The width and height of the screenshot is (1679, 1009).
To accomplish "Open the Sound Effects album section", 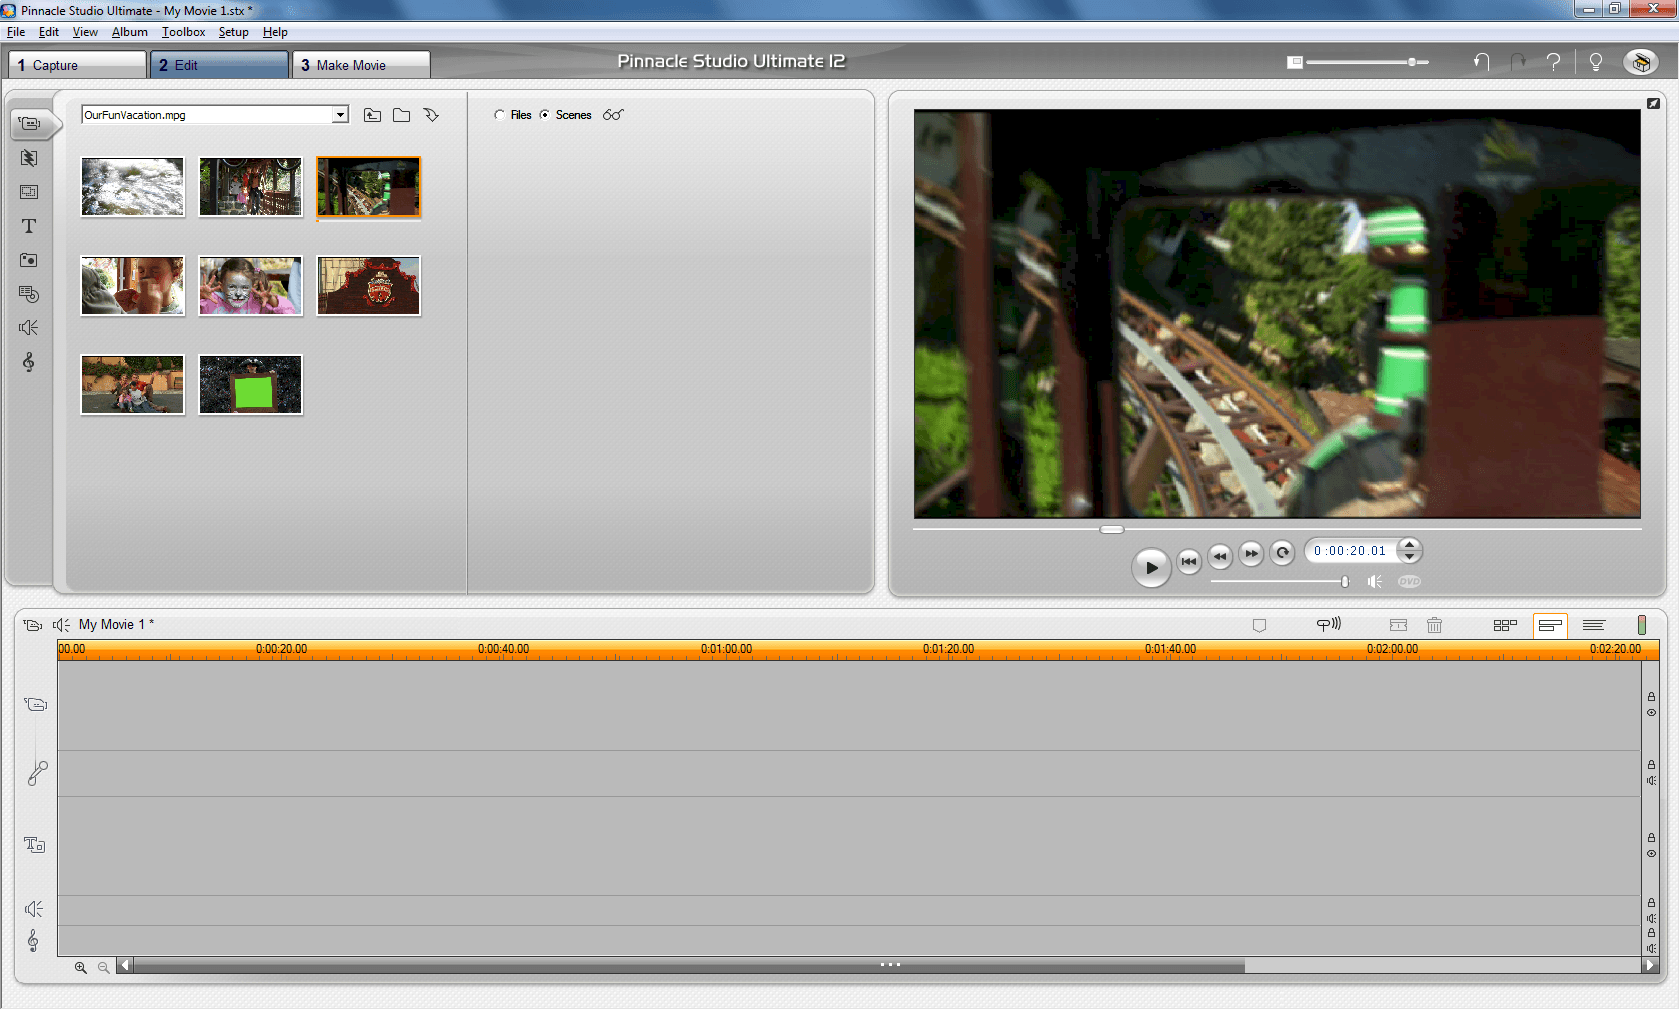I will 29,328.
